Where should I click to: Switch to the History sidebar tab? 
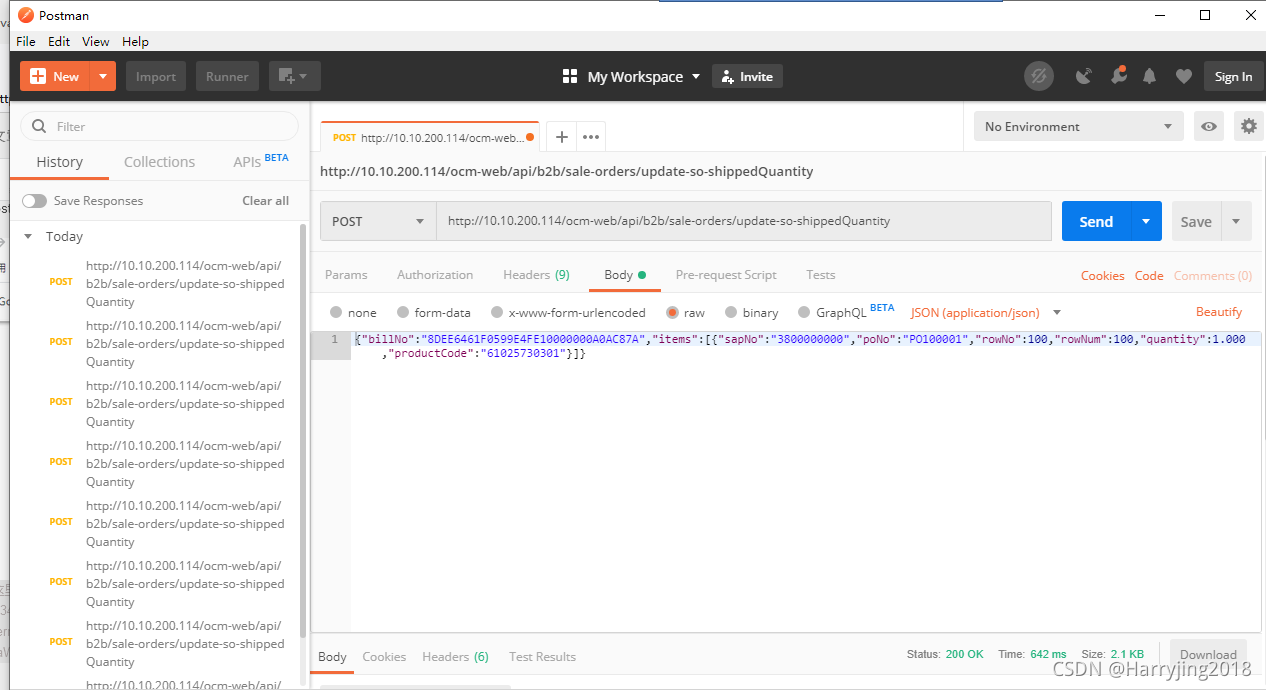pyautogui.click(x=60, y=162)
